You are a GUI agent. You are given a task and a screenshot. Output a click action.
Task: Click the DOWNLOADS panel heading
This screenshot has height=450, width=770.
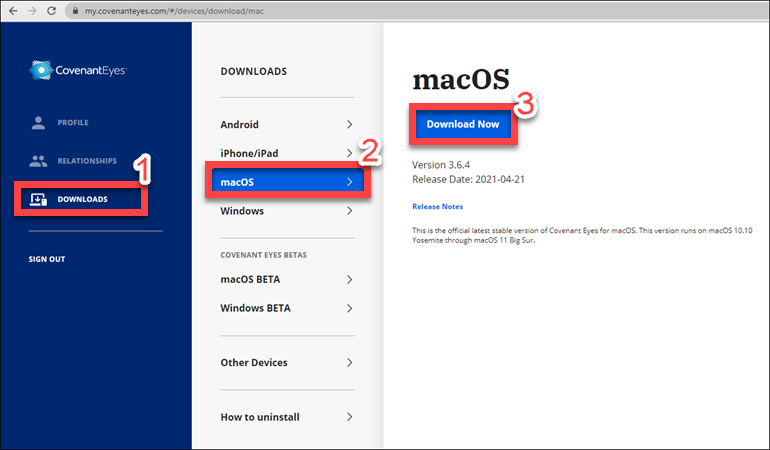pos(253,71)
